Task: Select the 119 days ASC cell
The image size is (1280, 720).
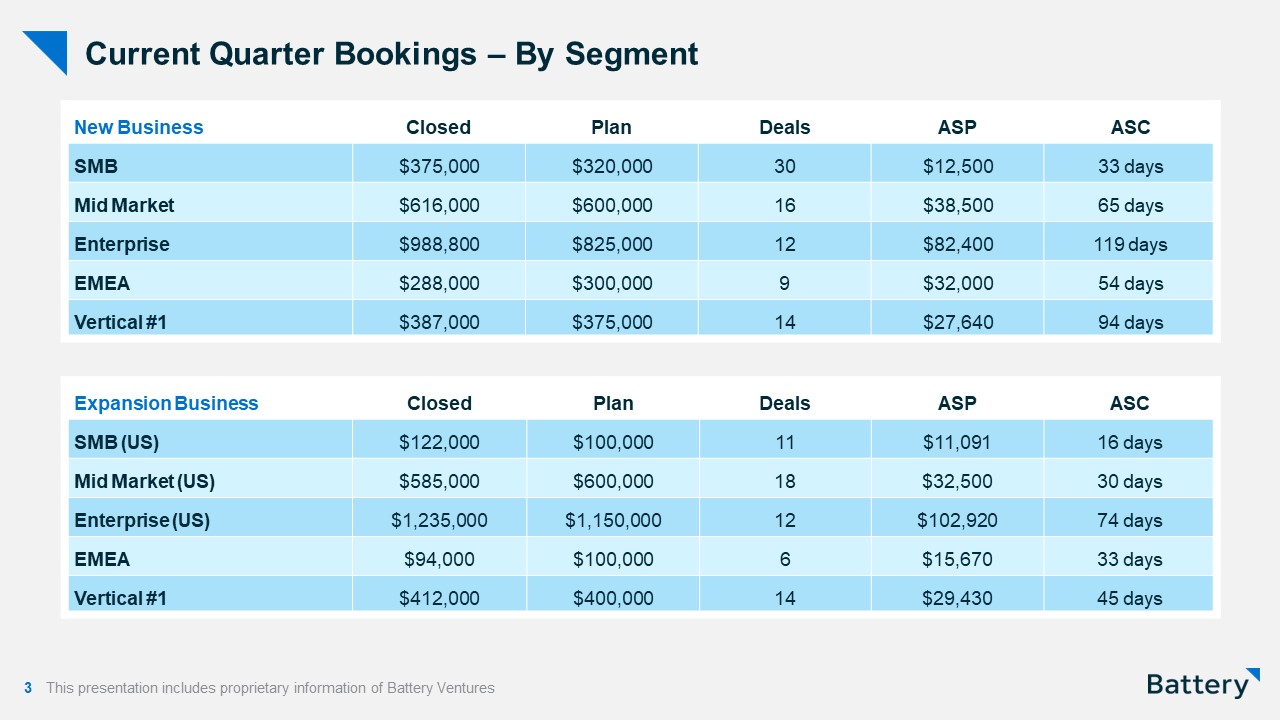Action: click(x=1130, y=244)
